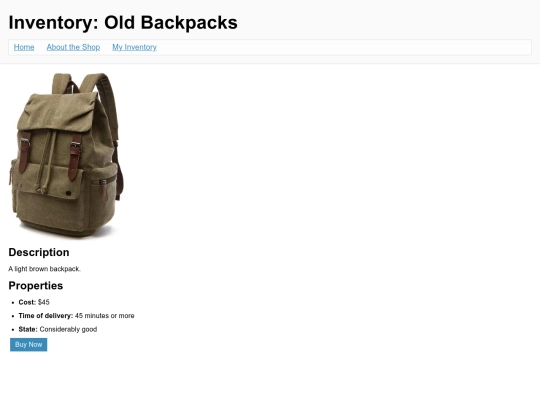Click the Description heading
This screenshot has width=540, height=405.
click(x=39, y=252)
